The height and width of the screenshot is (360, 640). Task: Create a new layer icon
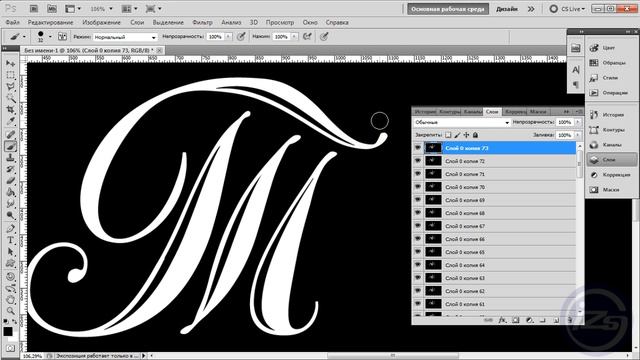pyautogui.click(x=556, y=320)
